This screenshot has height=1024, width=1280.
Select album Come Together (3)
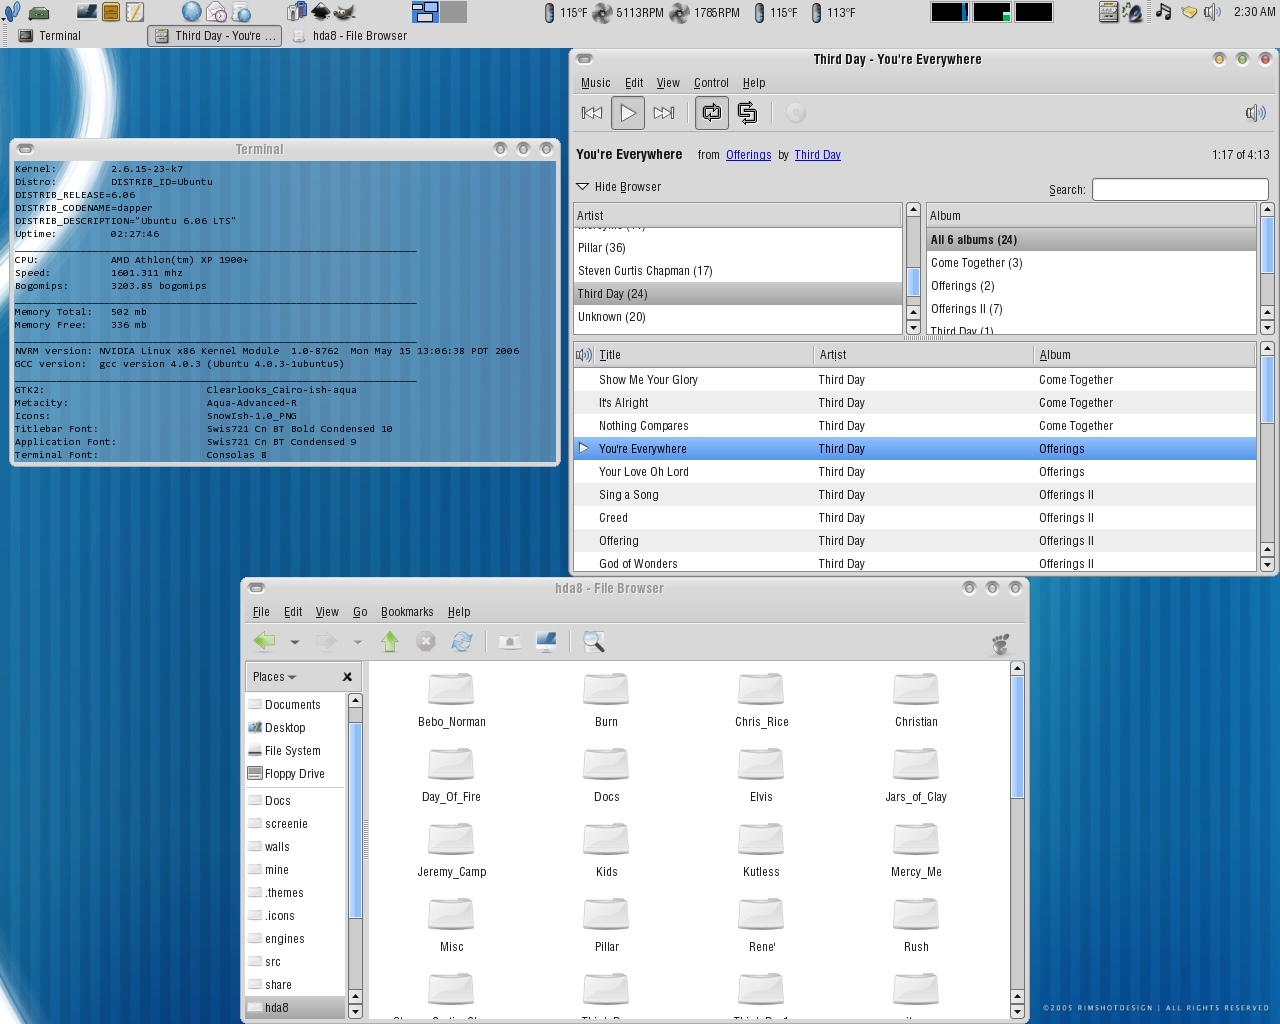(1091, 263)
